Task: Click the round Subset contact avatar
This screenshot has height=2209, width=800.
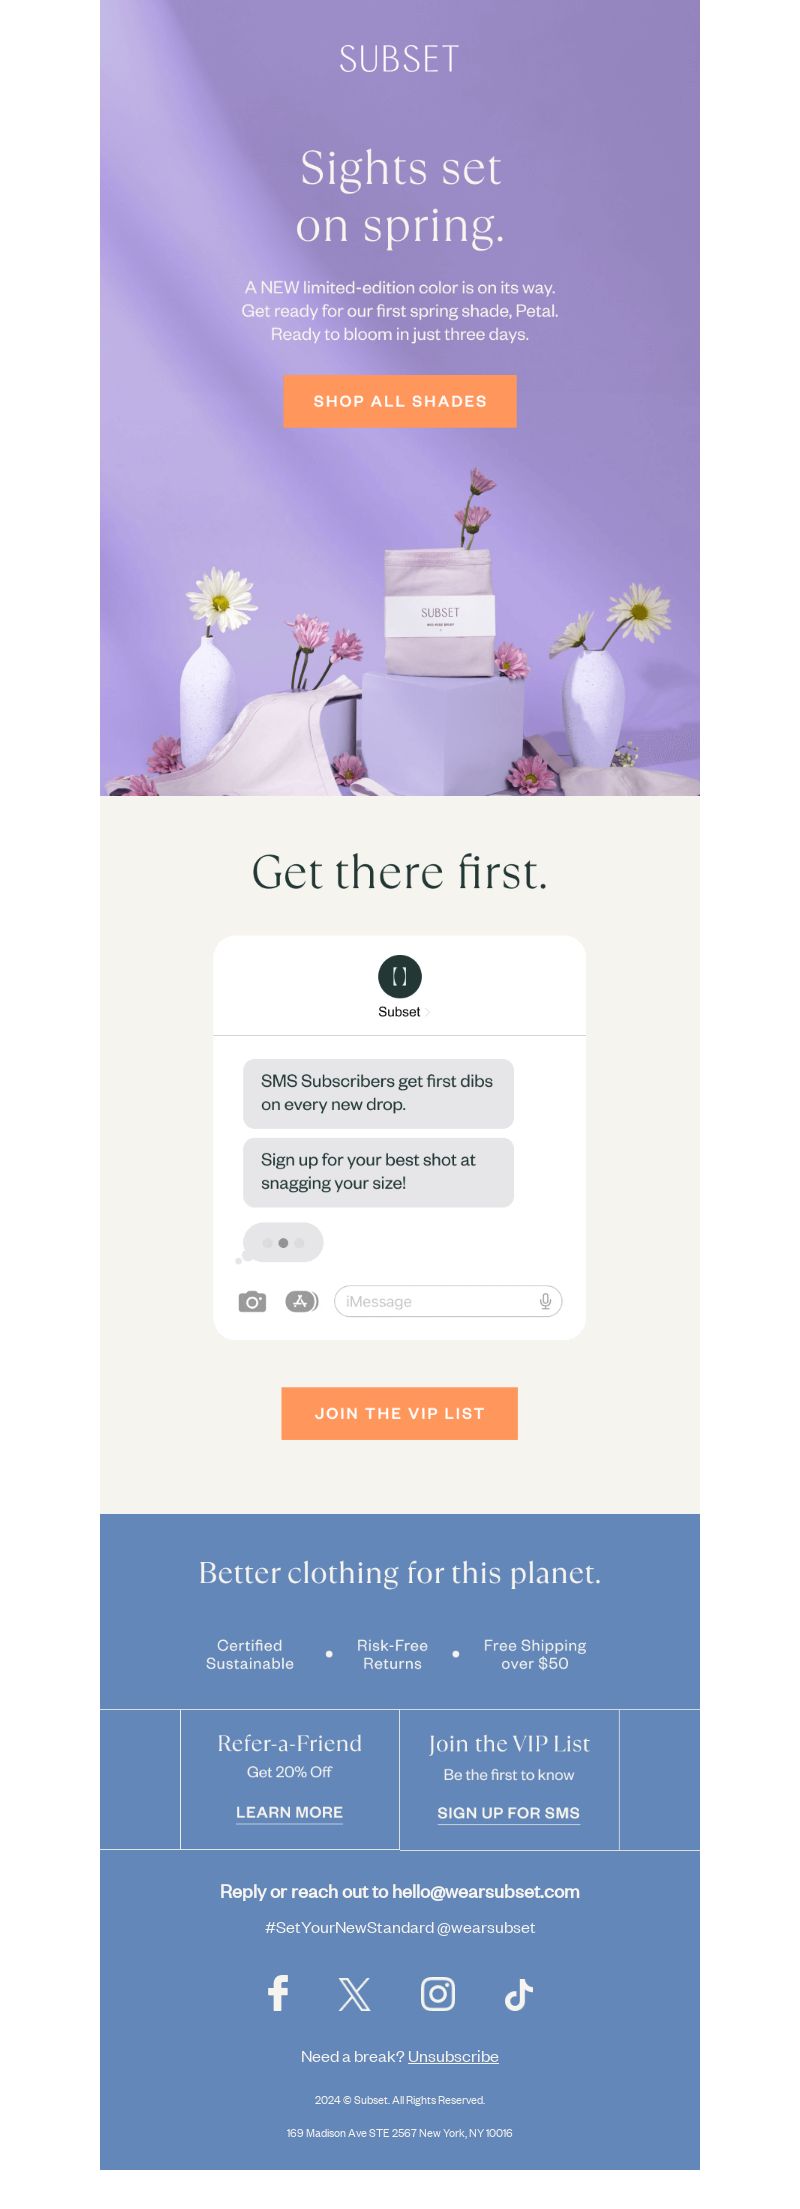Action: click(400, 977)
